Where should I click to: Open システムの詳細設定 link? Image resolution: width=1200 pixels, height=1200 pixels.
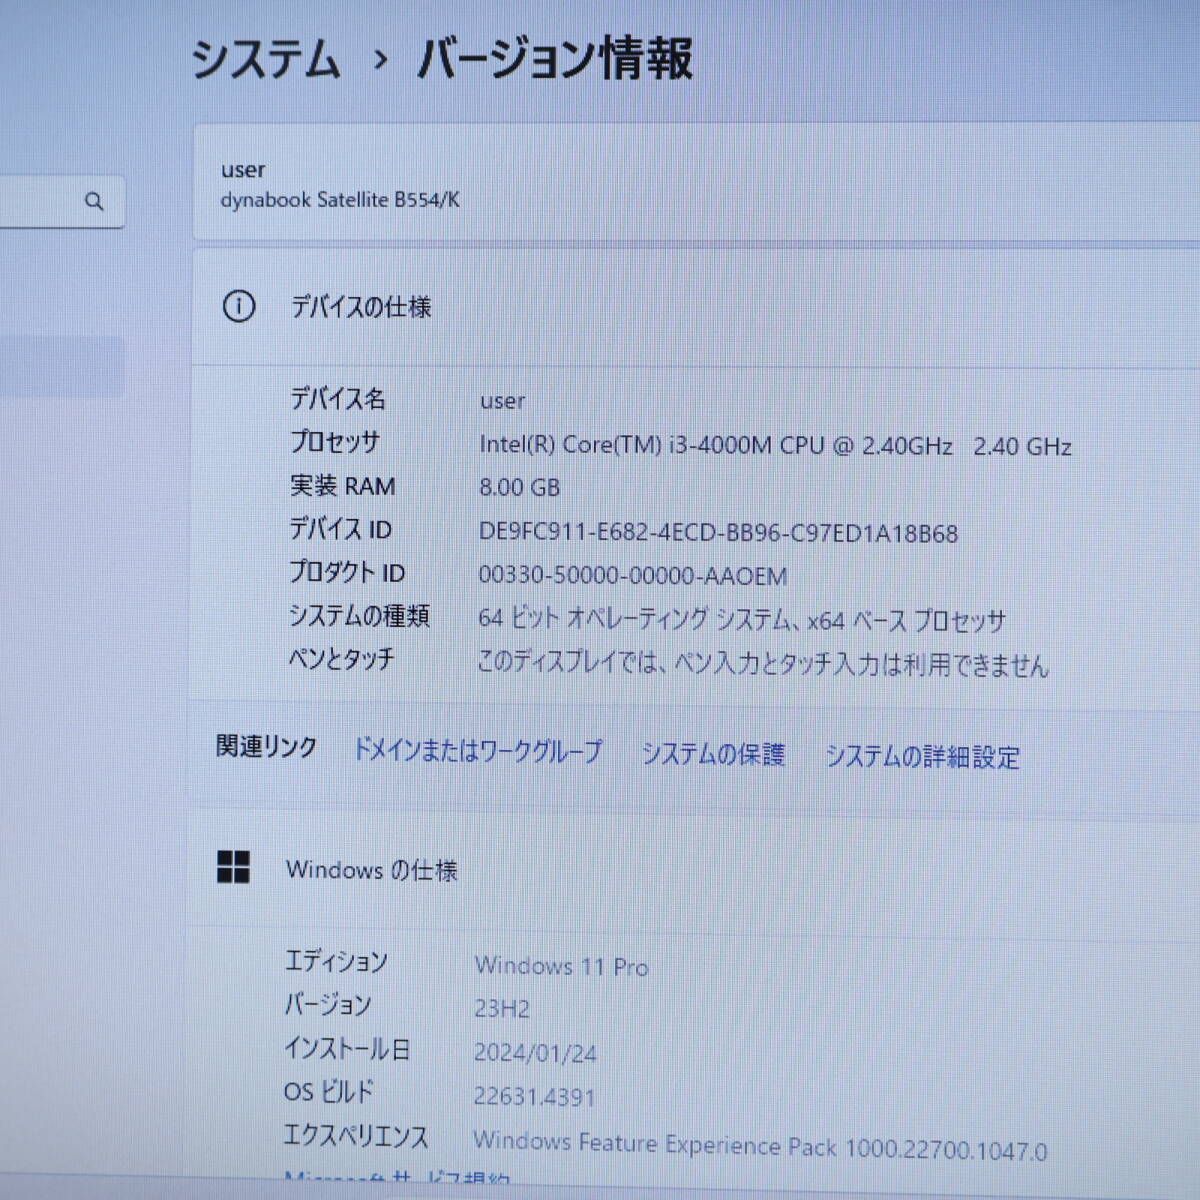coord(922,757)
